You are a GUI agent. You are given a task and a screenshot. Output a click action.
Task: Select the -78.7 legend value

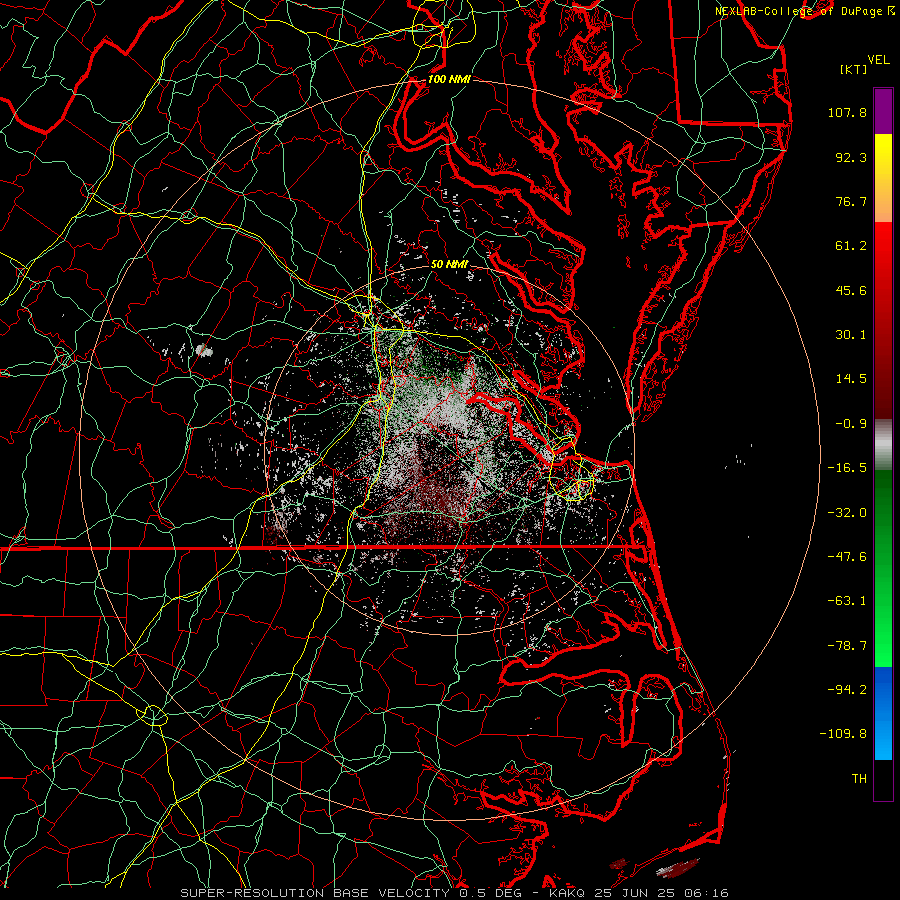(x=847, y=646)
